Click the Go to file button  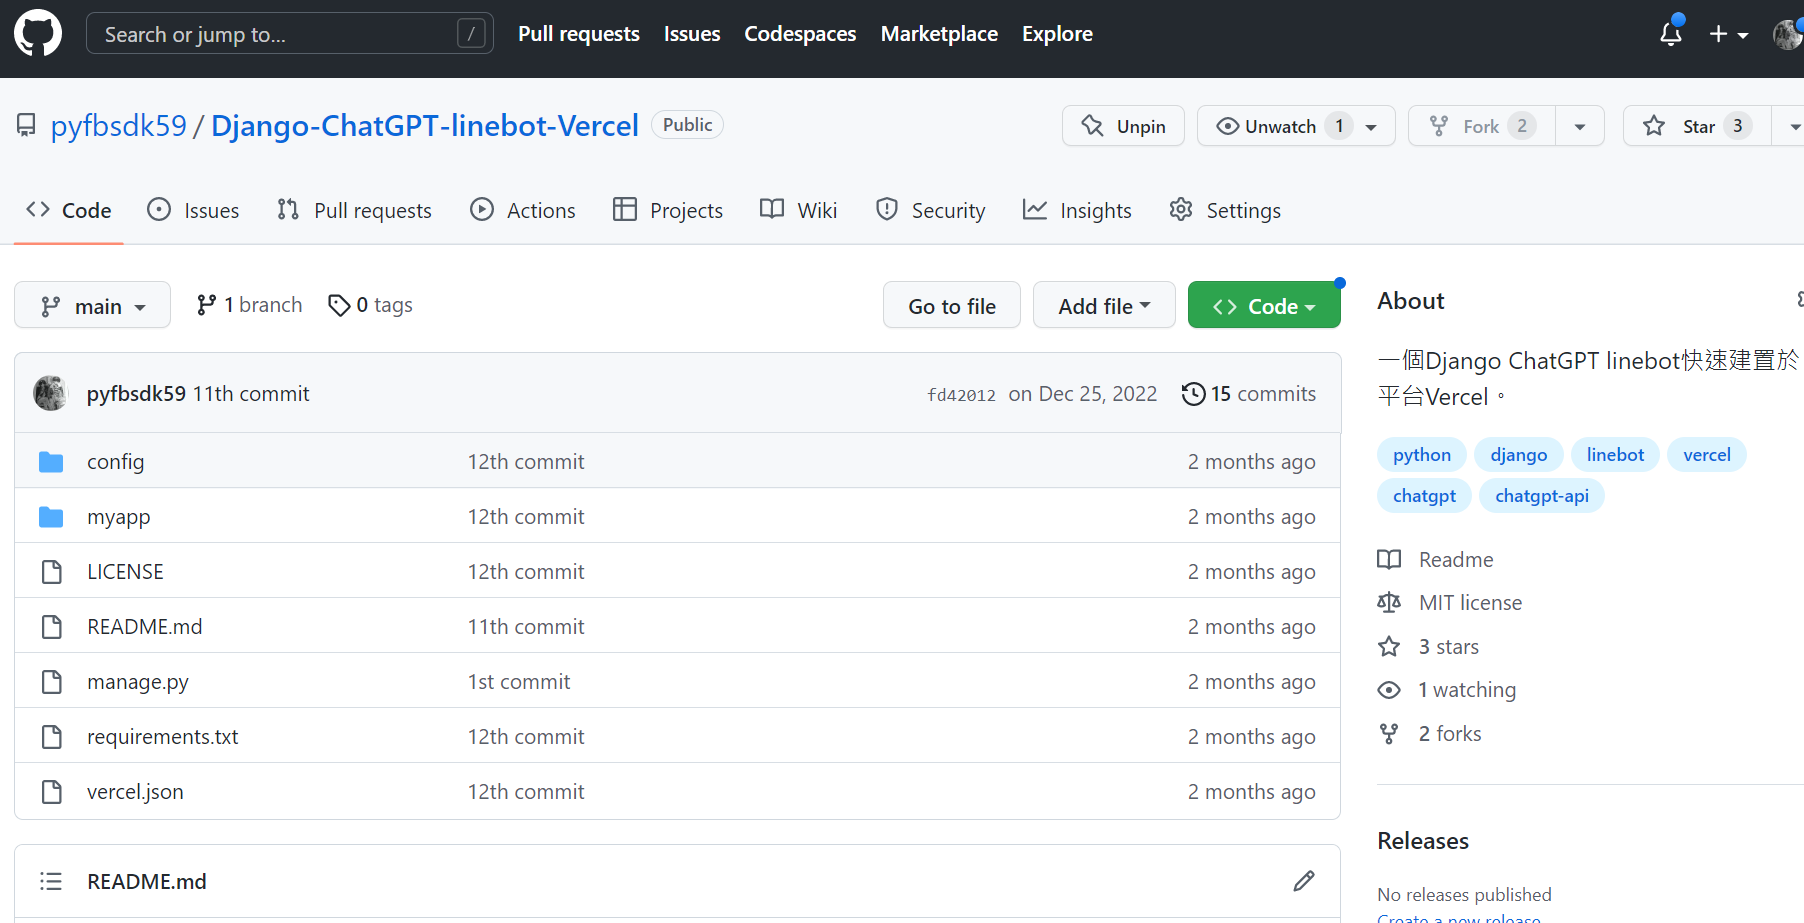tap(952, 305)
